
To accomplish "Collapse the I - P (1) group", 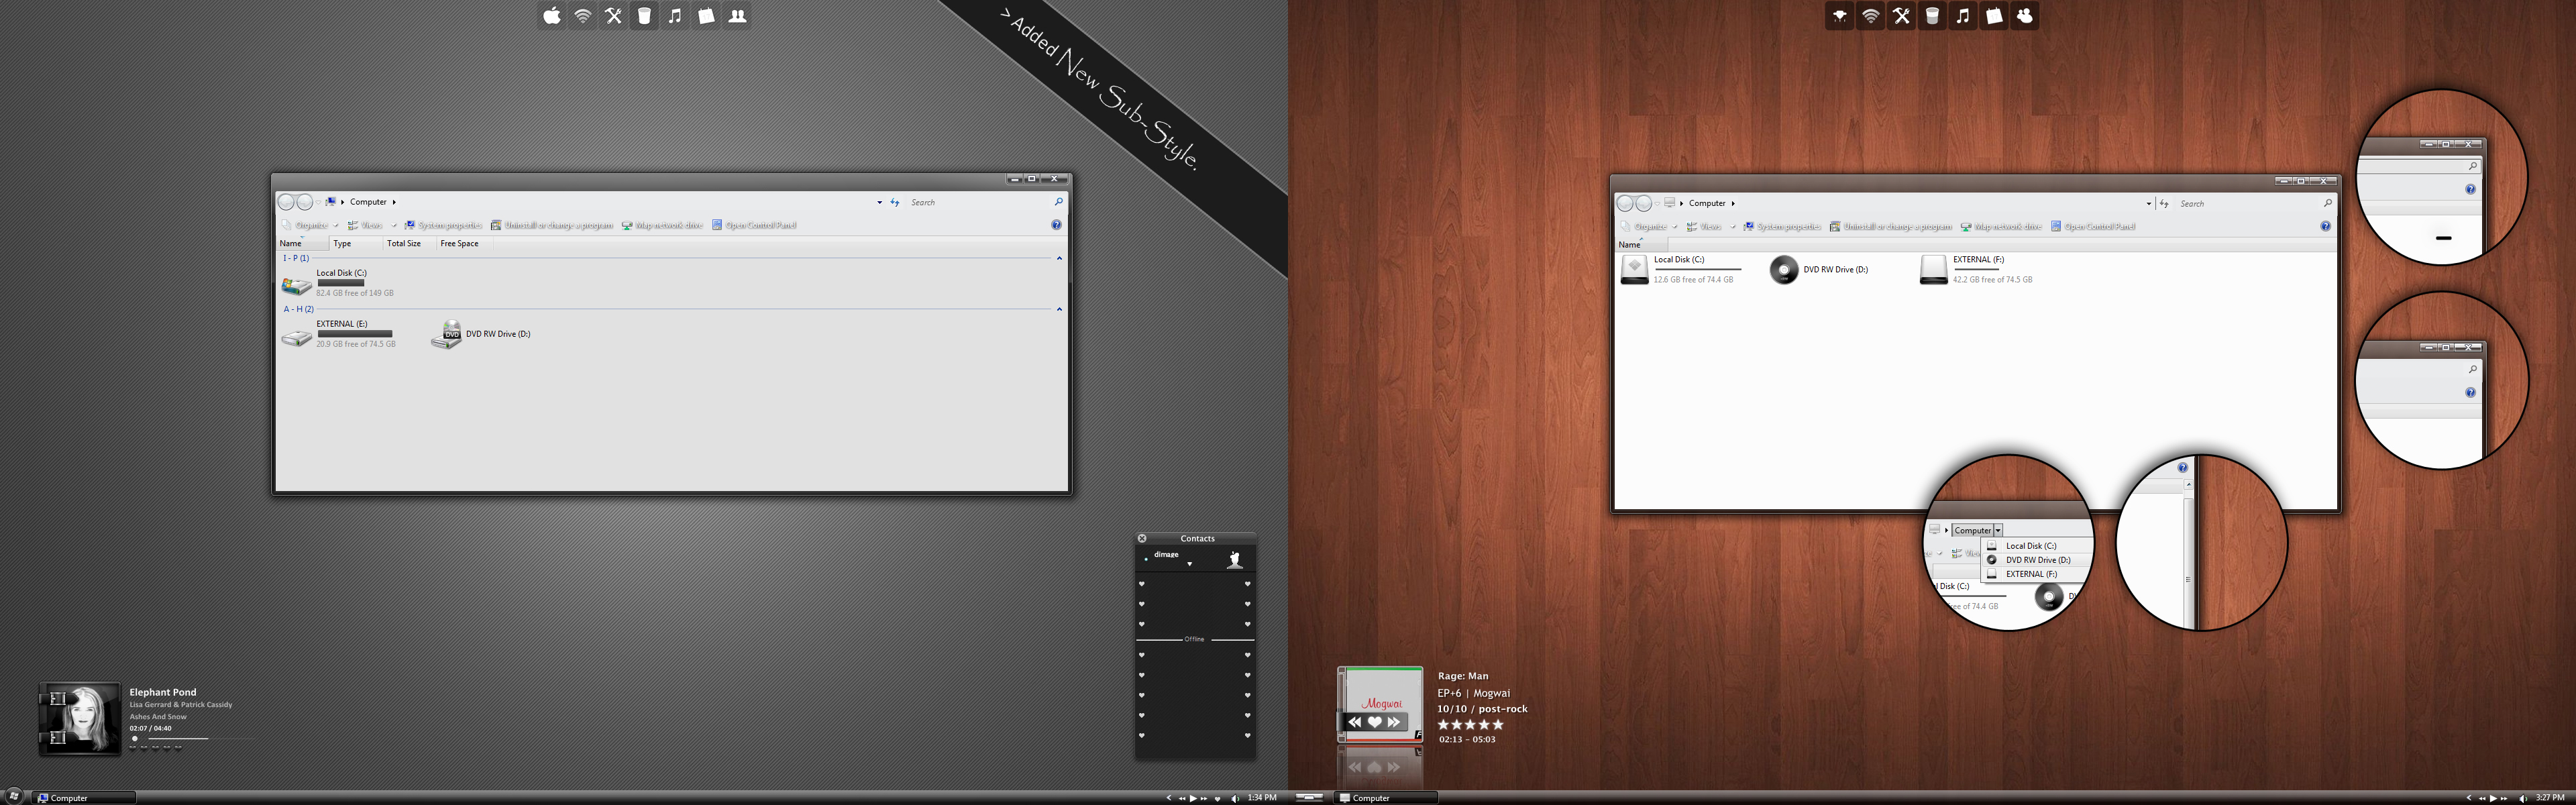I will click(1059, 258).
